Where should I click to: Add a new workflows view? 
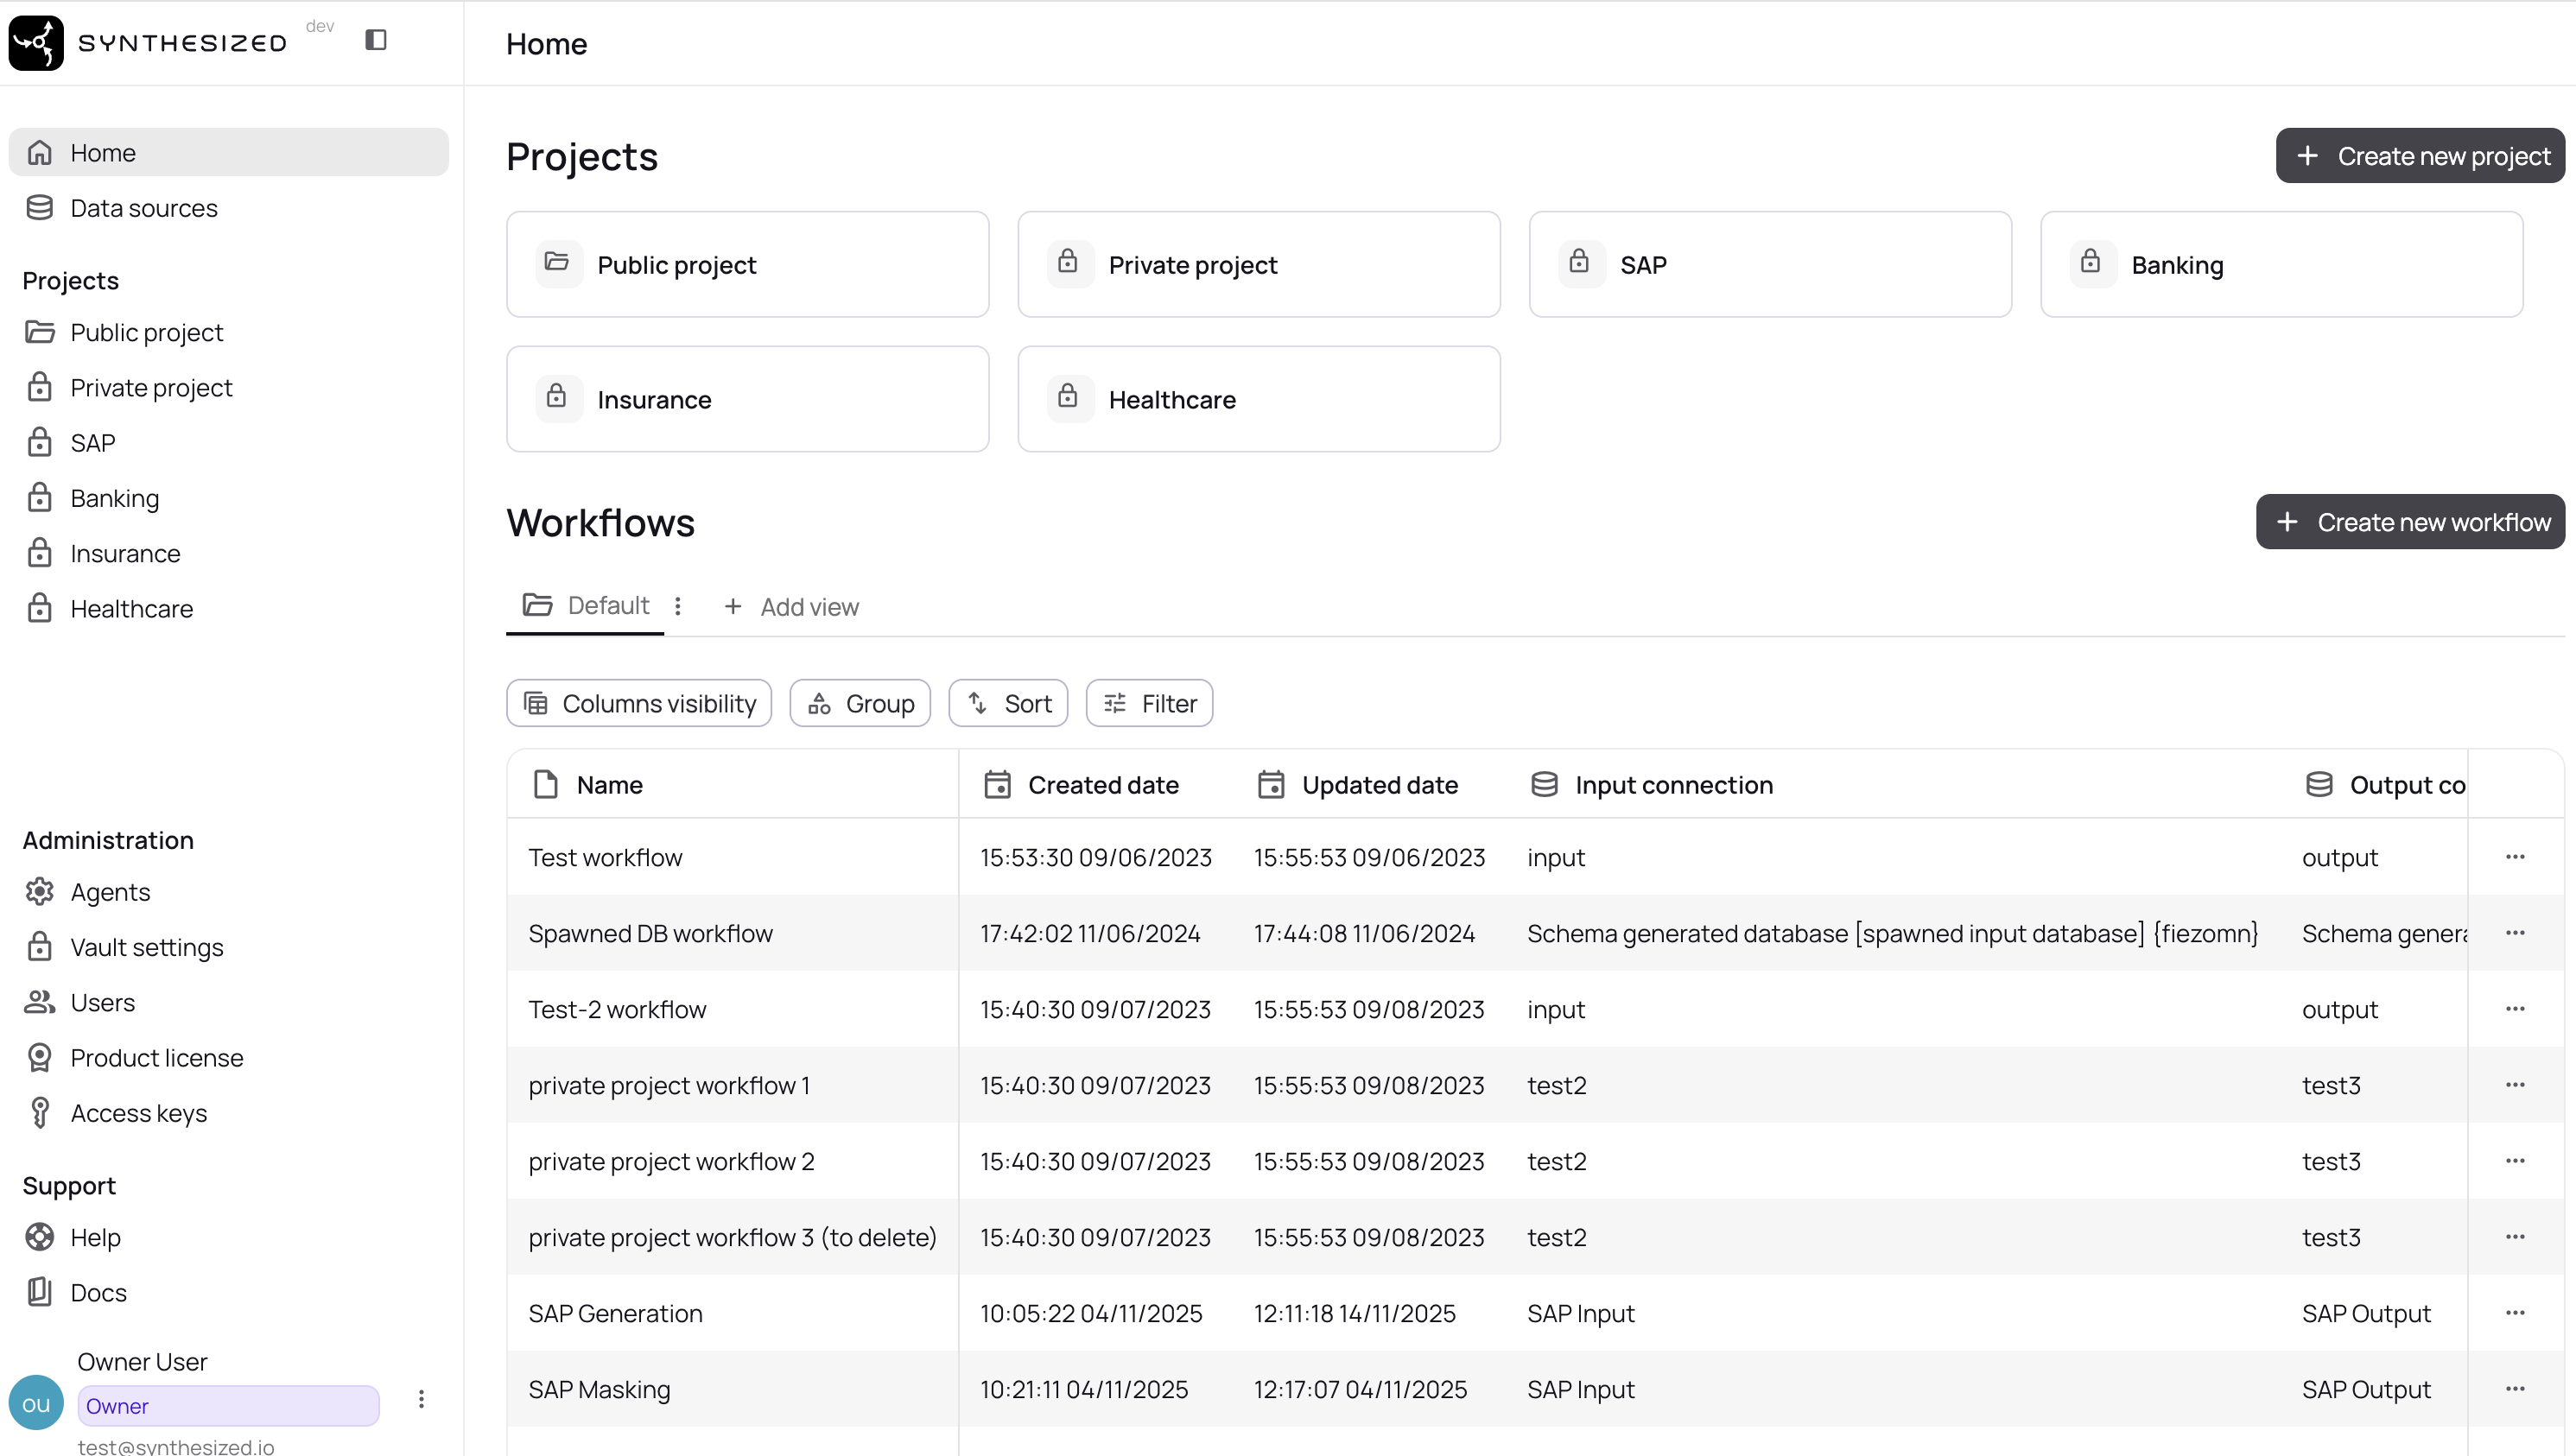[791, 607]
